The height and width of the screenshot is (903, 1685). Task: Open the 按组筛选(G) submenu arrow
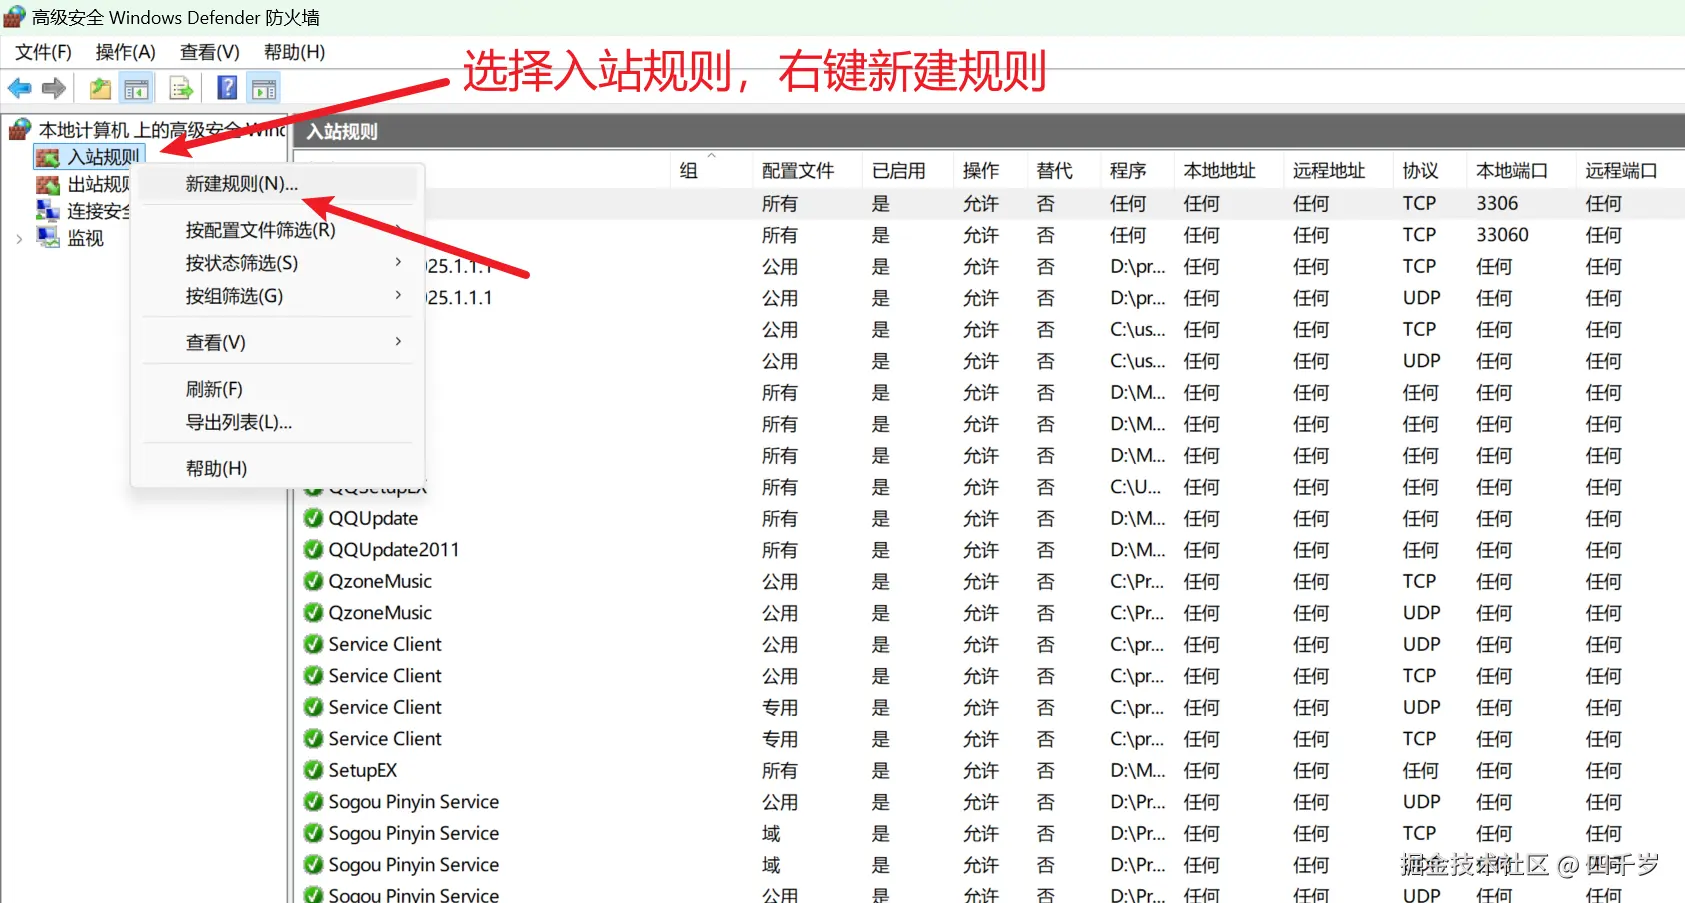coord(398,295)
